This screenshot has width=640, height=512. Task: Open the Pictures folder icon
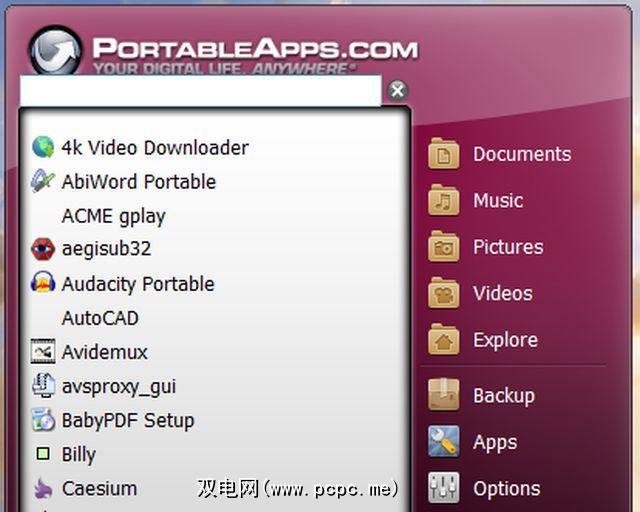[444, 247]
